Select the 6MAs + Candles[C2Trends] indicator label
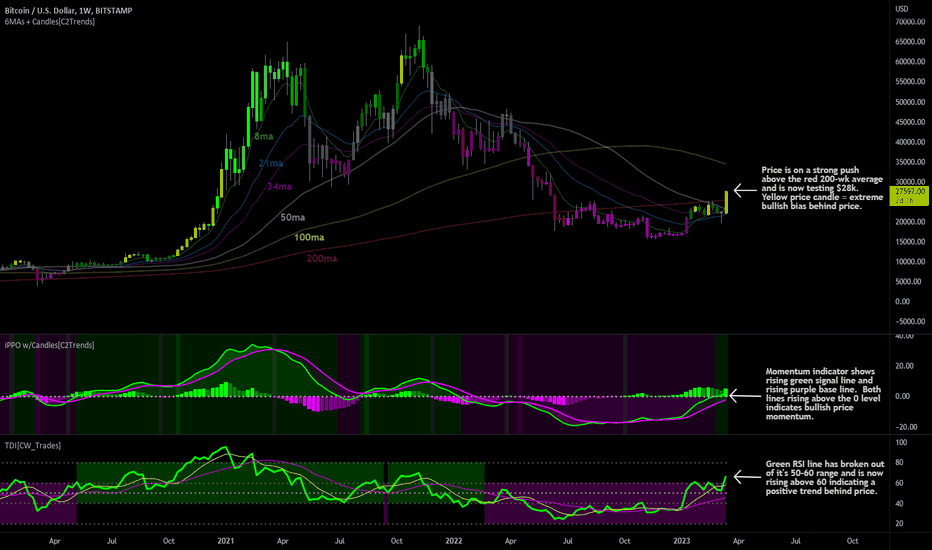The image size is (932, 550). 49,22
